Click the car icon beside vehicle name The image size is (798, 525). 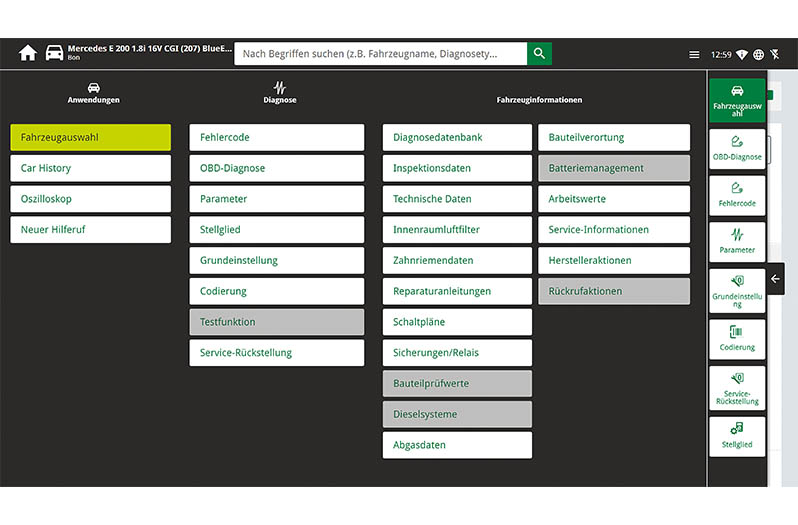(54, 54)
